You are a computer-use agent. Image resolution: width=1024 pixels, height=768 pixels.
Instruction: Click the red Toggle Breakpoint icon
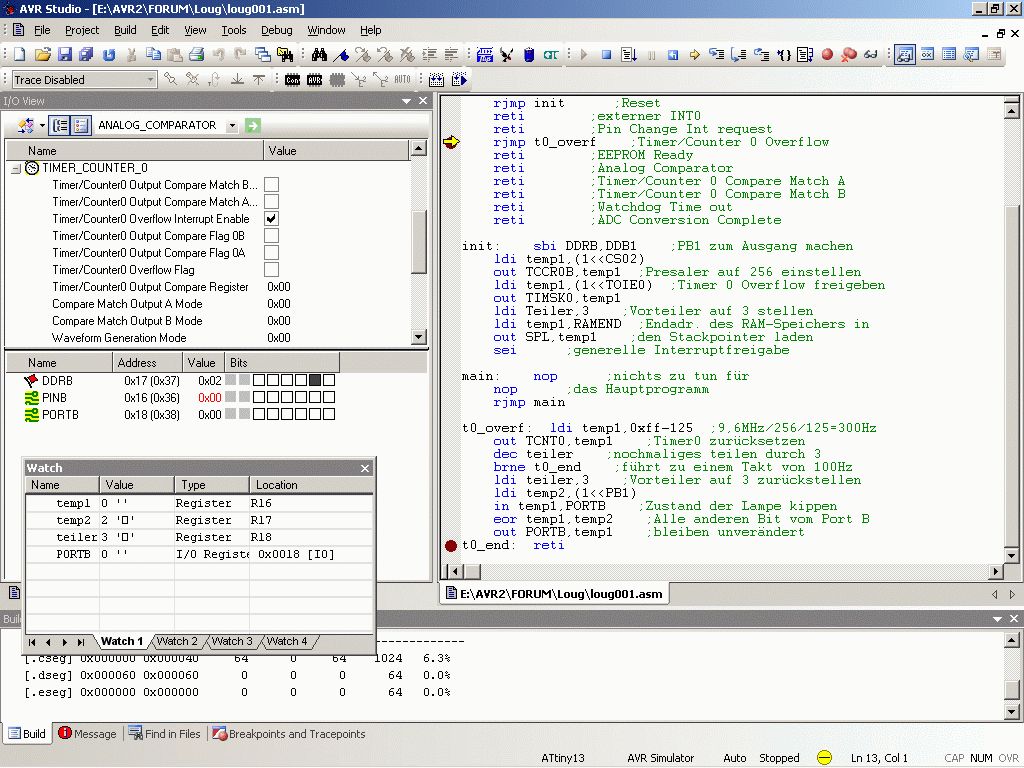[828, 55]
